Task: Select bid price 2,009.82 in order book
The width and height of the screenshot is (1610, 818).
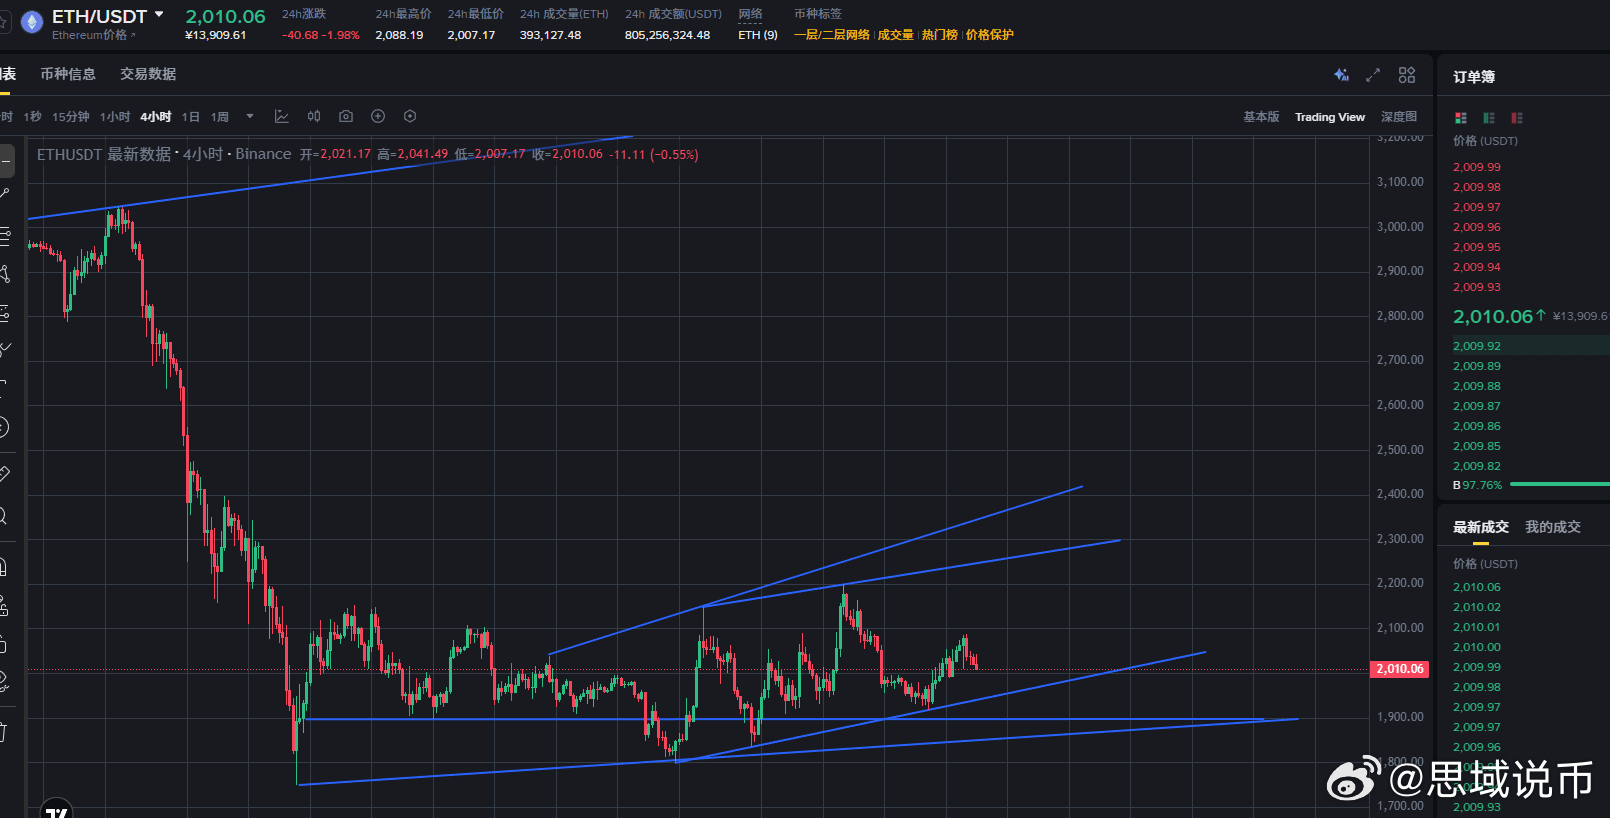Action: 1477,466
